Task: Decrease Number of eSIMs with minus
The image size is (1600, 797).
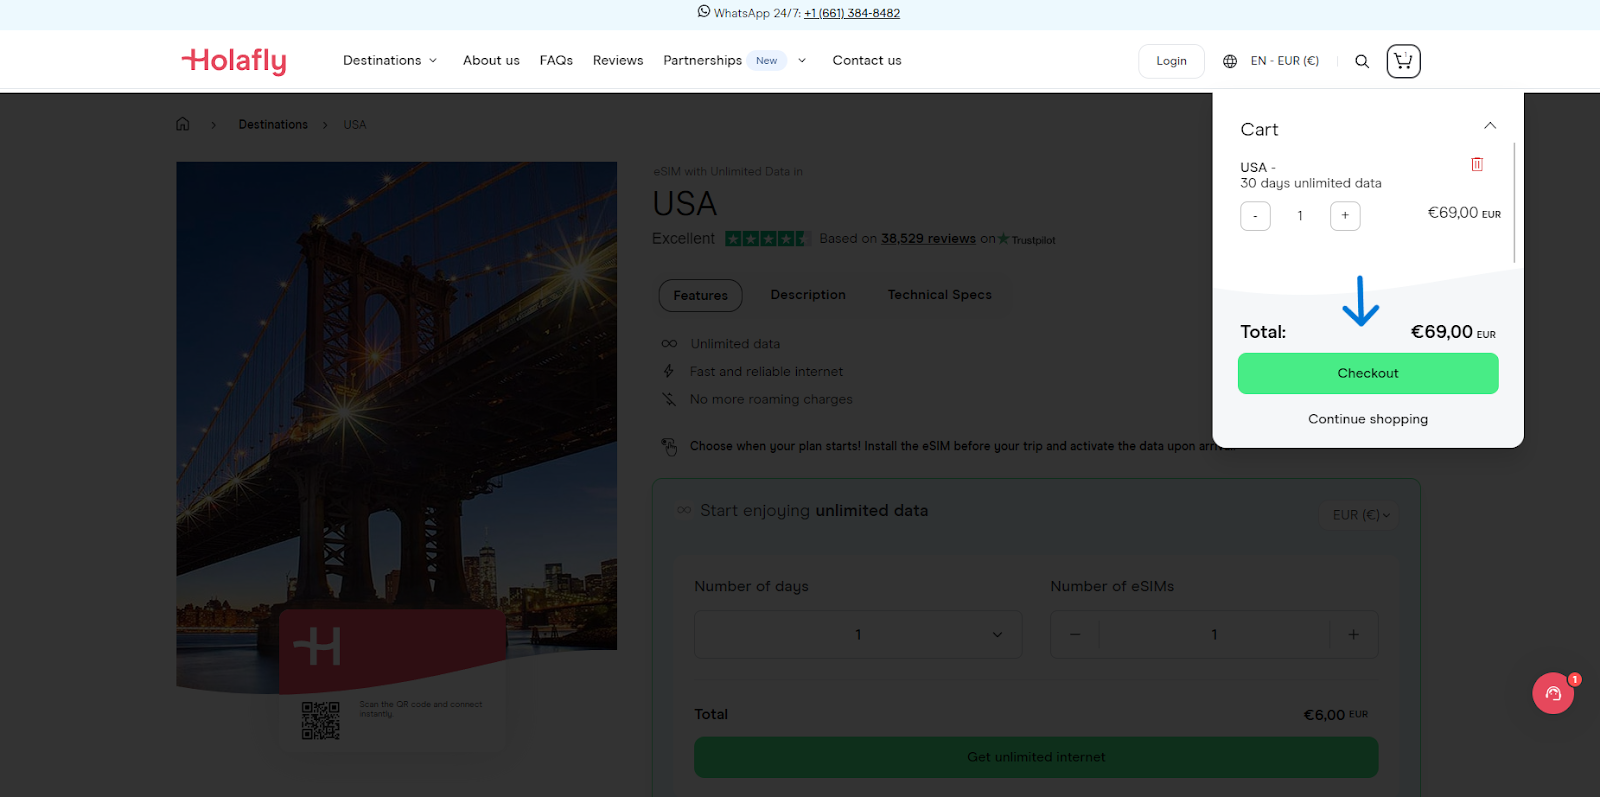Action: coord(1075,635)
